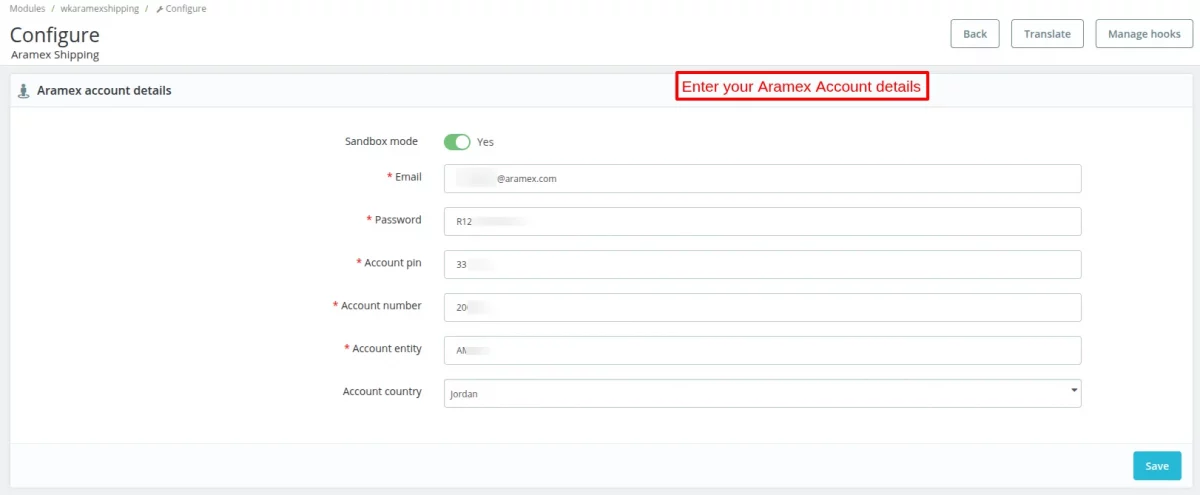This screenshot has width=1200, height=495.
Task: Click the Password field label
Action: coord(394,219)
